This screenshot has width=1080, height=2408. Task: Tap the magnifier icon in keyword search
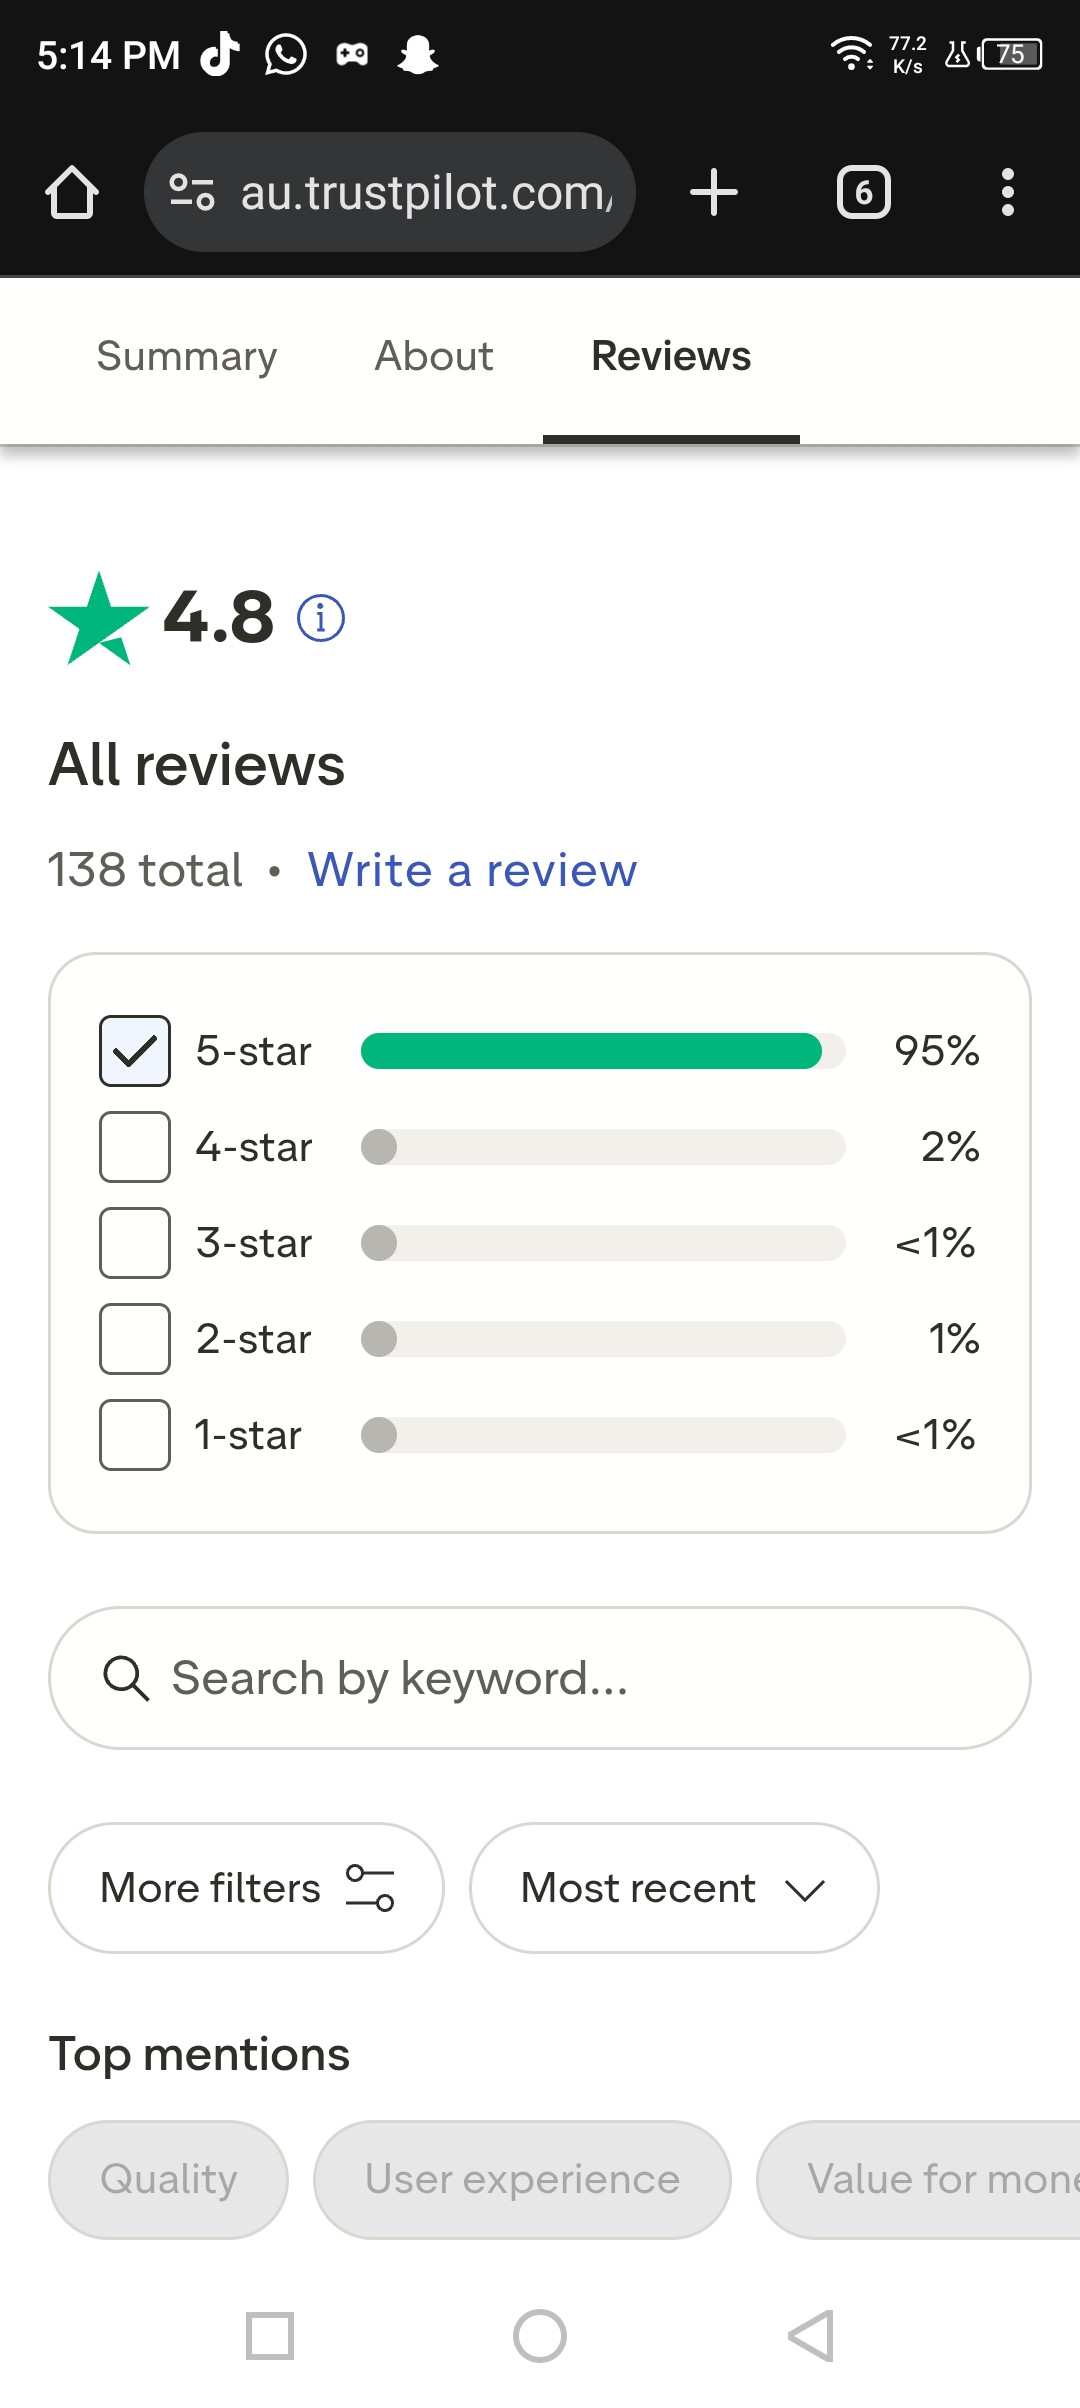(x=126, y=1678)
